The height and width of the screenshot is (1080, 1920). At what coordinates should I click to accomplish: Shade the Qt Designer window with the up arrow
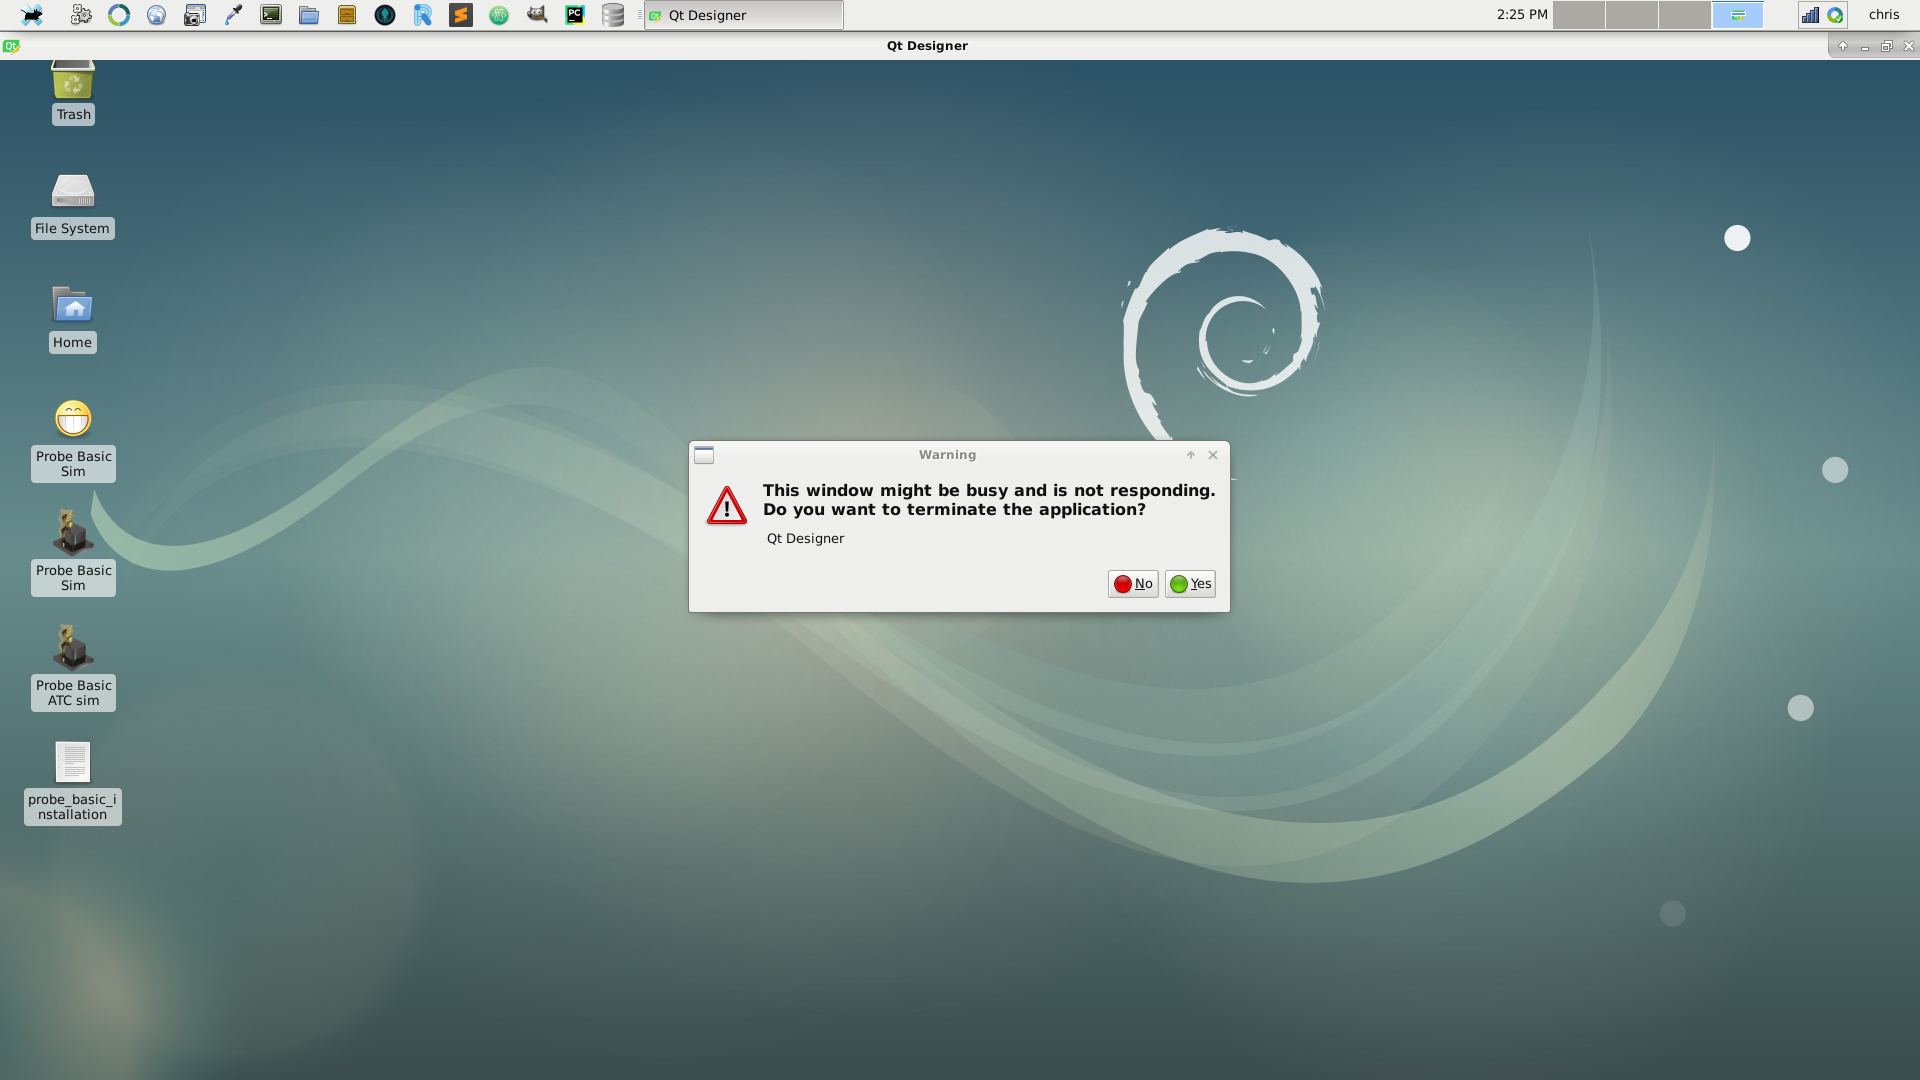[x=1843, y=46]
